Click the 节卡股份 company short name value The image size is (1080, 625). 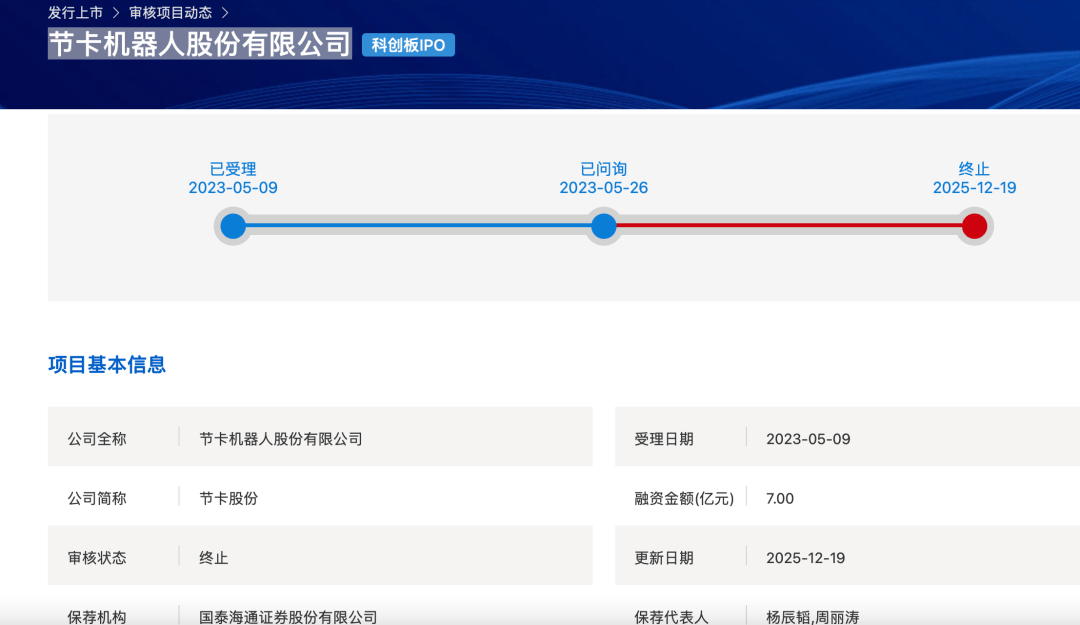[x=228, y=498]
